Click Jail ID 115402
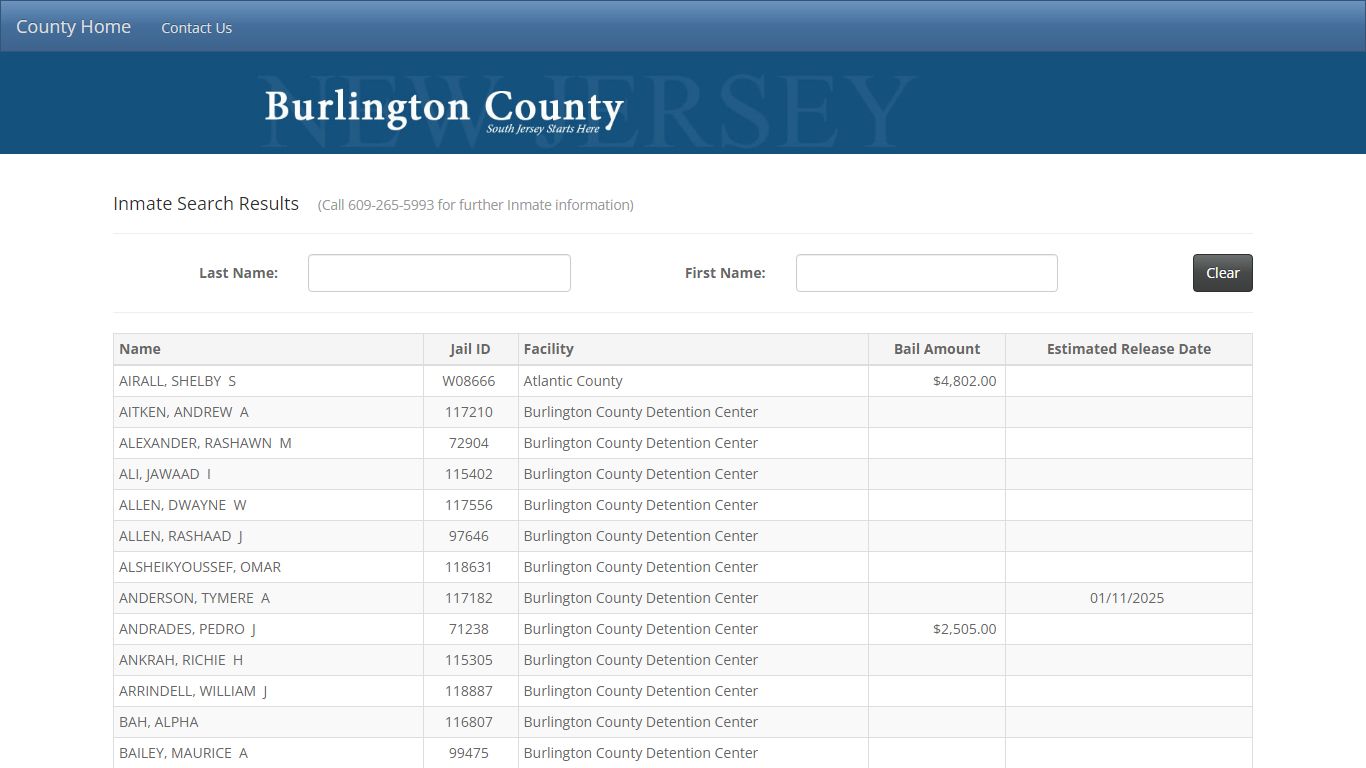This screenshot has width=1366, height=768. 469,474
